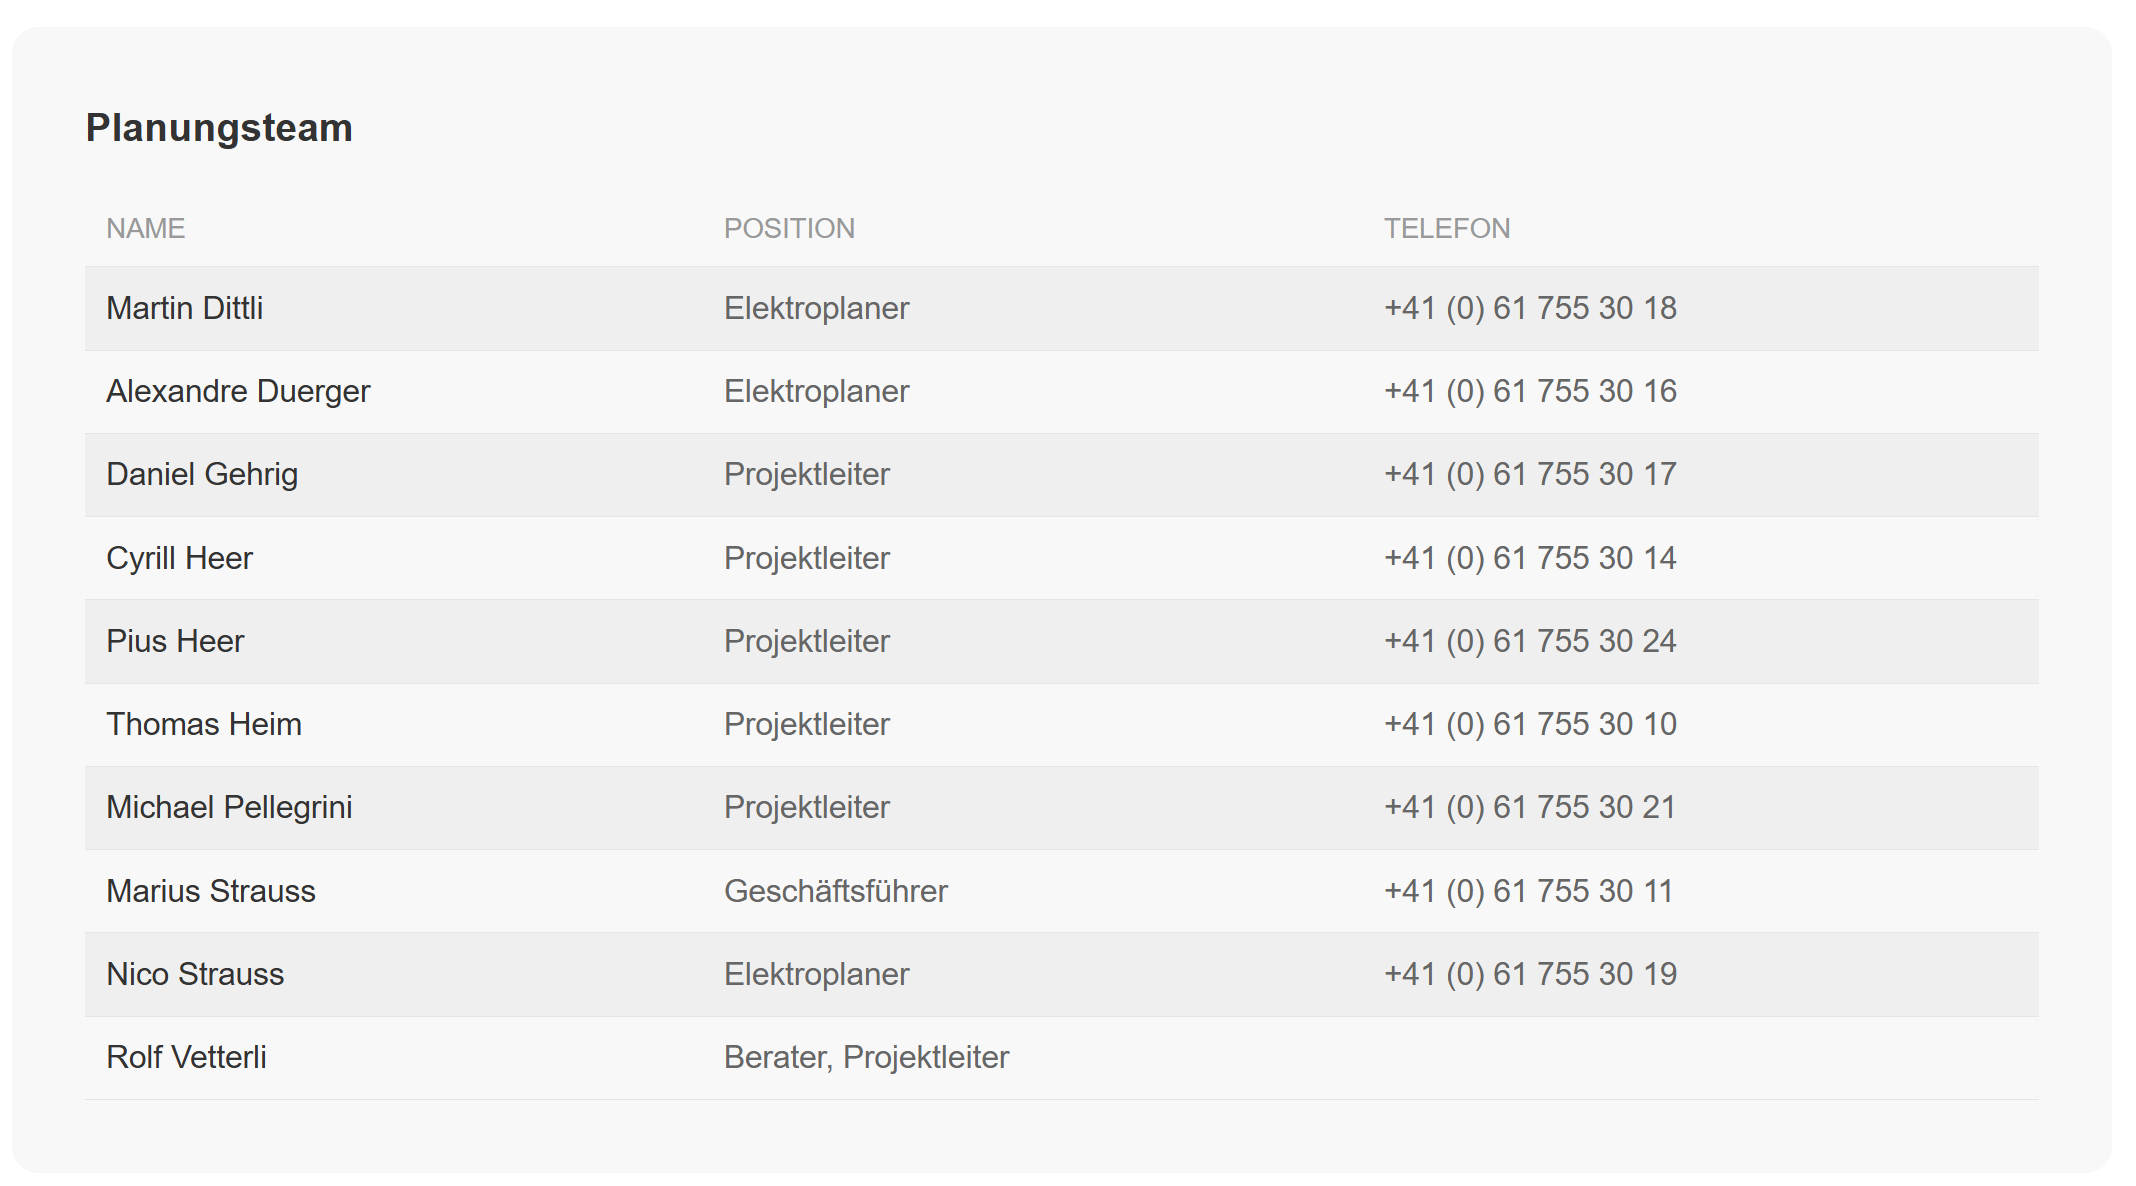
Task: Select the name Thomas Heim
Action: (204, 724)
